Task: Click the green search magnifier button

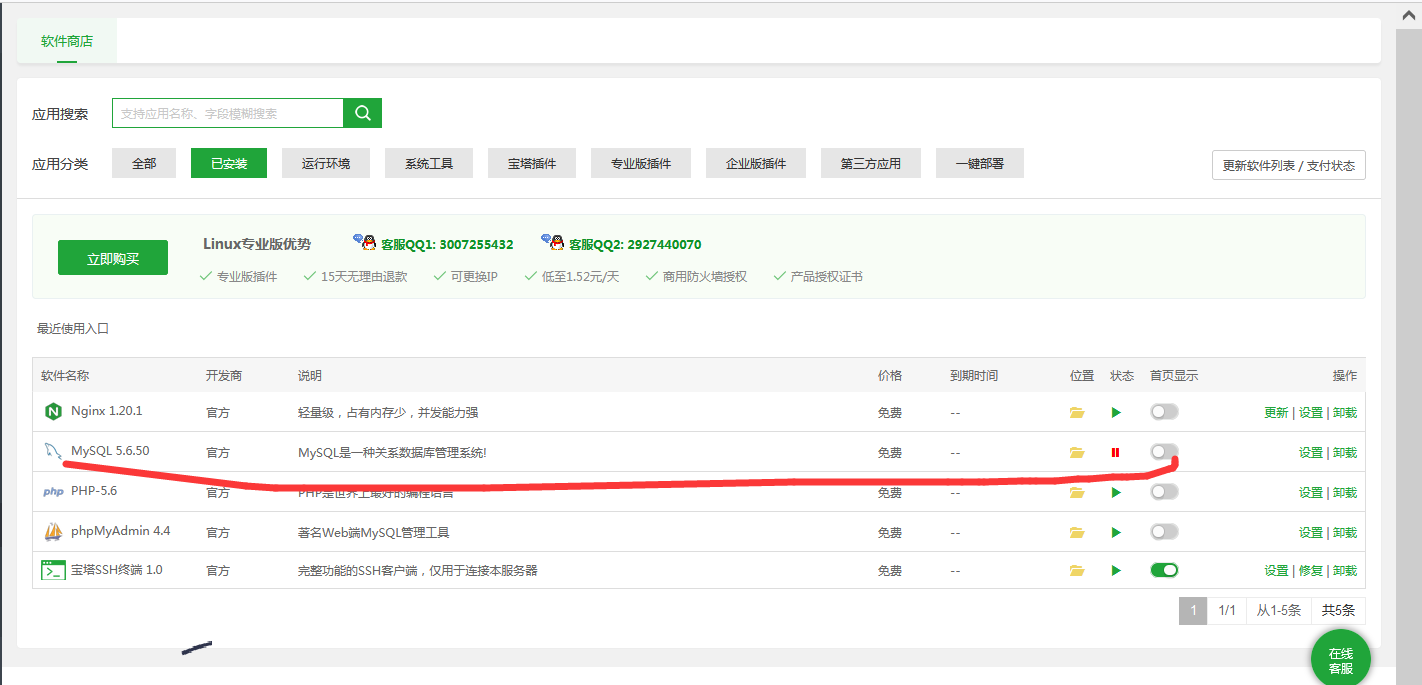Action: coord(362,113)
